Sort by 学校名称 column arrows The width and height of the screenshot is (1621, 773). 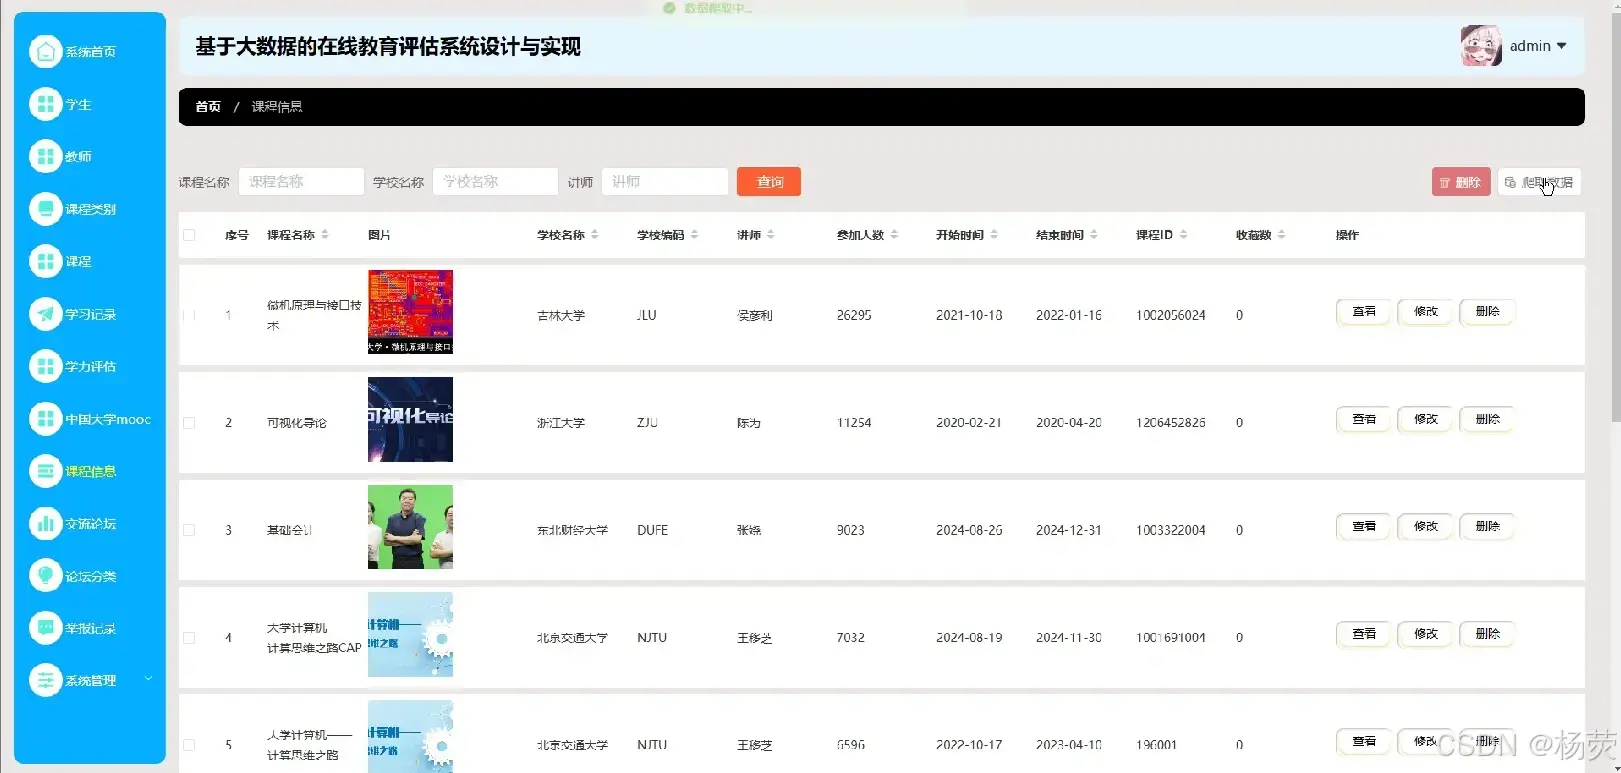point(595,235)
